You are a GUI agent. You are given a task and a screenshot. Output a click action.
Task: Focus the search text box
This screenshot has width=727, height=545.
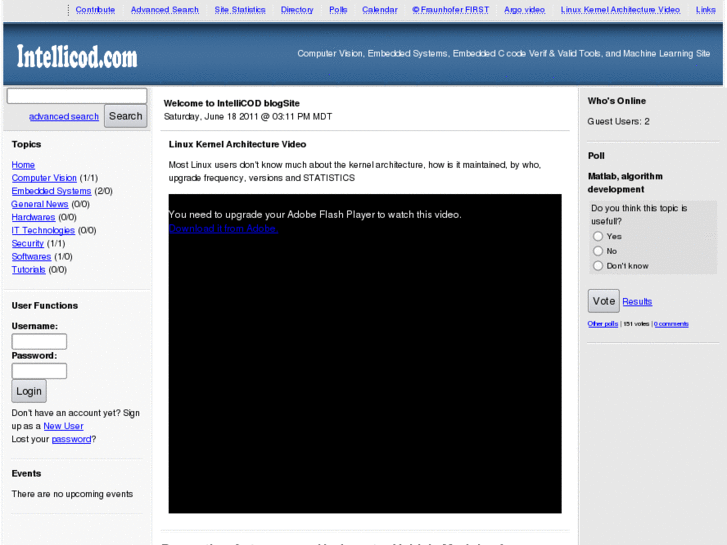(77, 96)
